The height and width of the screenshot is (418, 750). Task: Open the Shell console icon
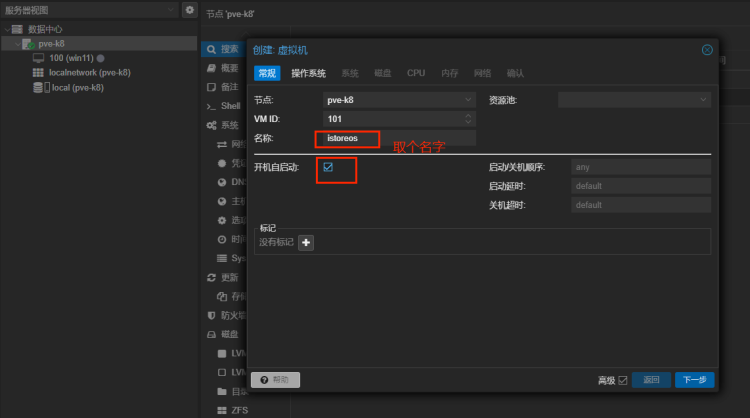pos(211,106)
